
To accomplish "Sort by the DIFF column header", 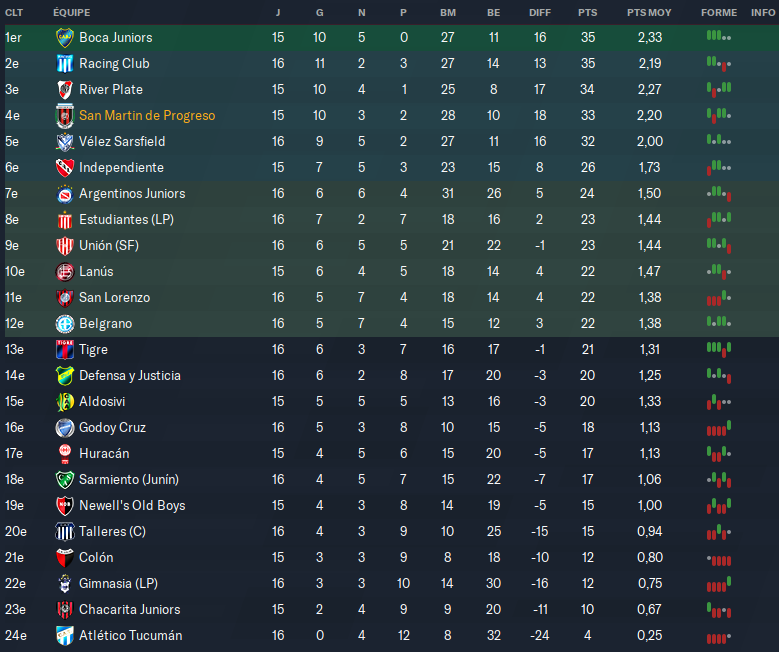I will click(x=539, y=12).
